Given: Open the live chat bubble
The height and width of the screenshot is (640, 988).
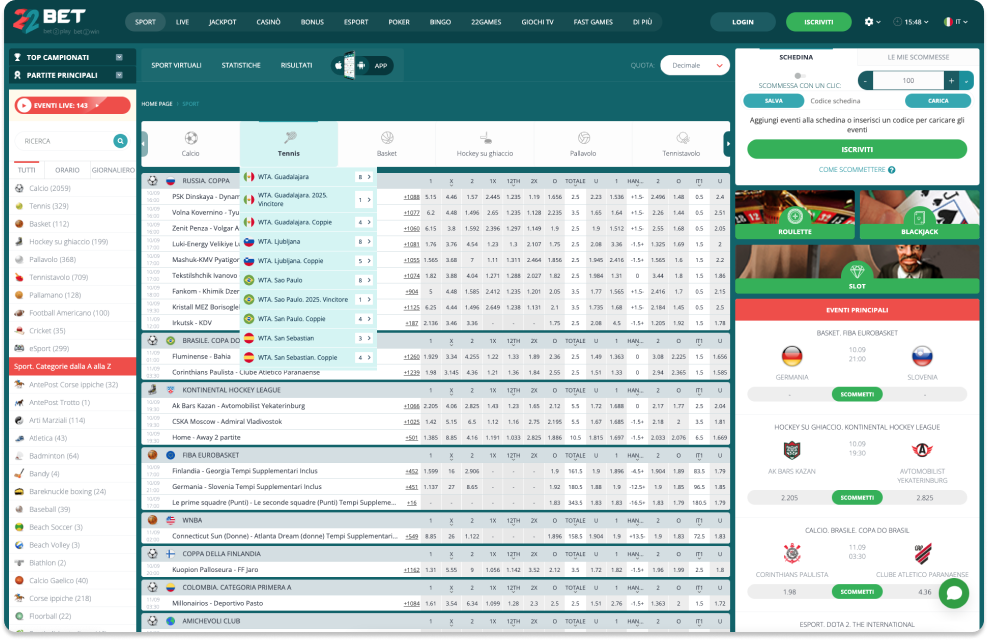Looking at the screenshot, I should [953, 592].
